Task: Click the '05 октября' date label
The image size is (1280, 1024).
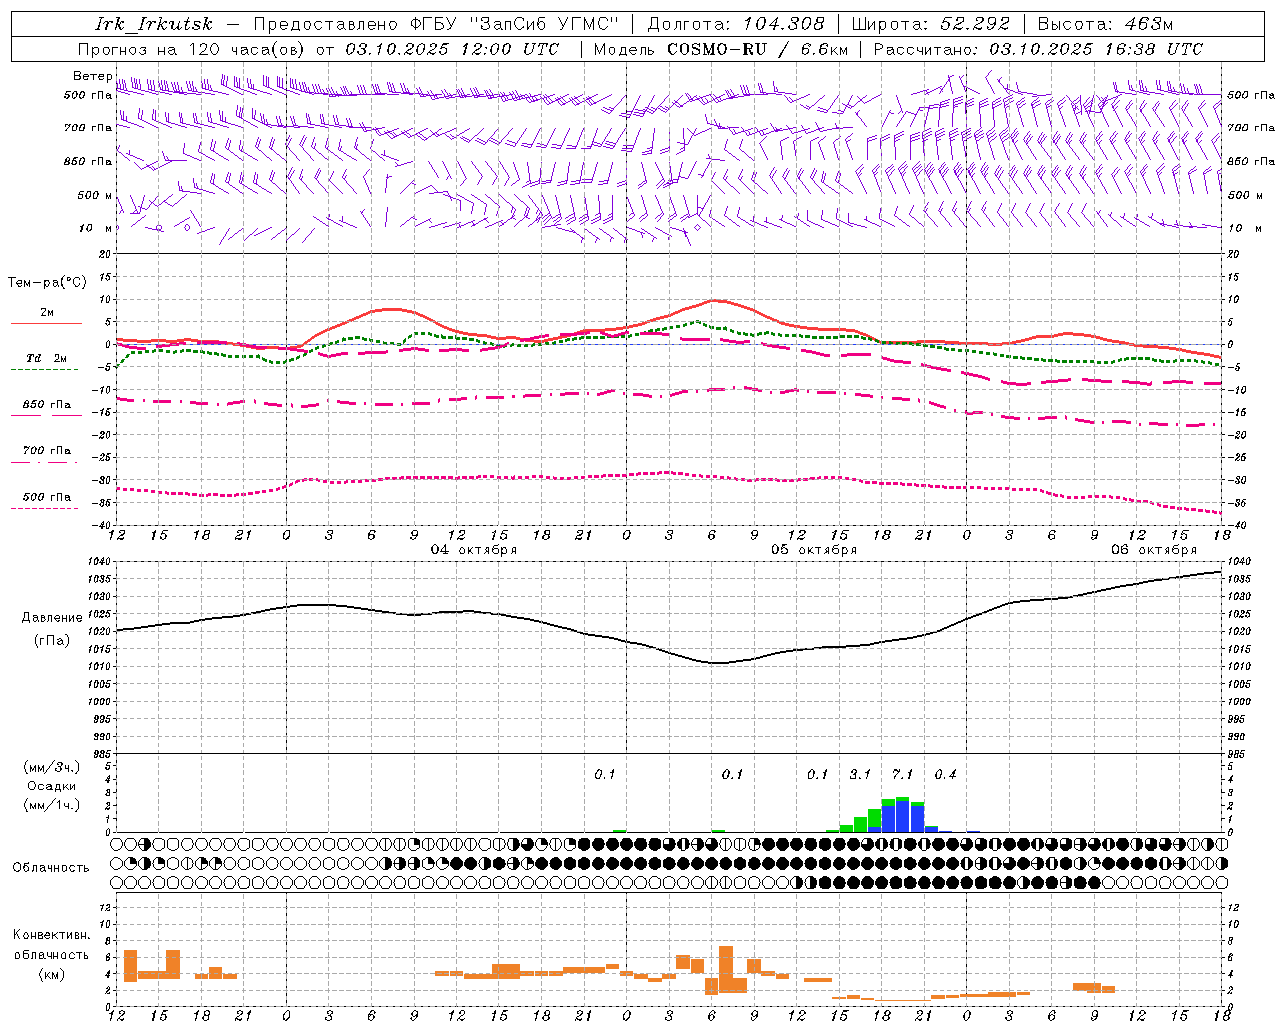Action: 814,549
